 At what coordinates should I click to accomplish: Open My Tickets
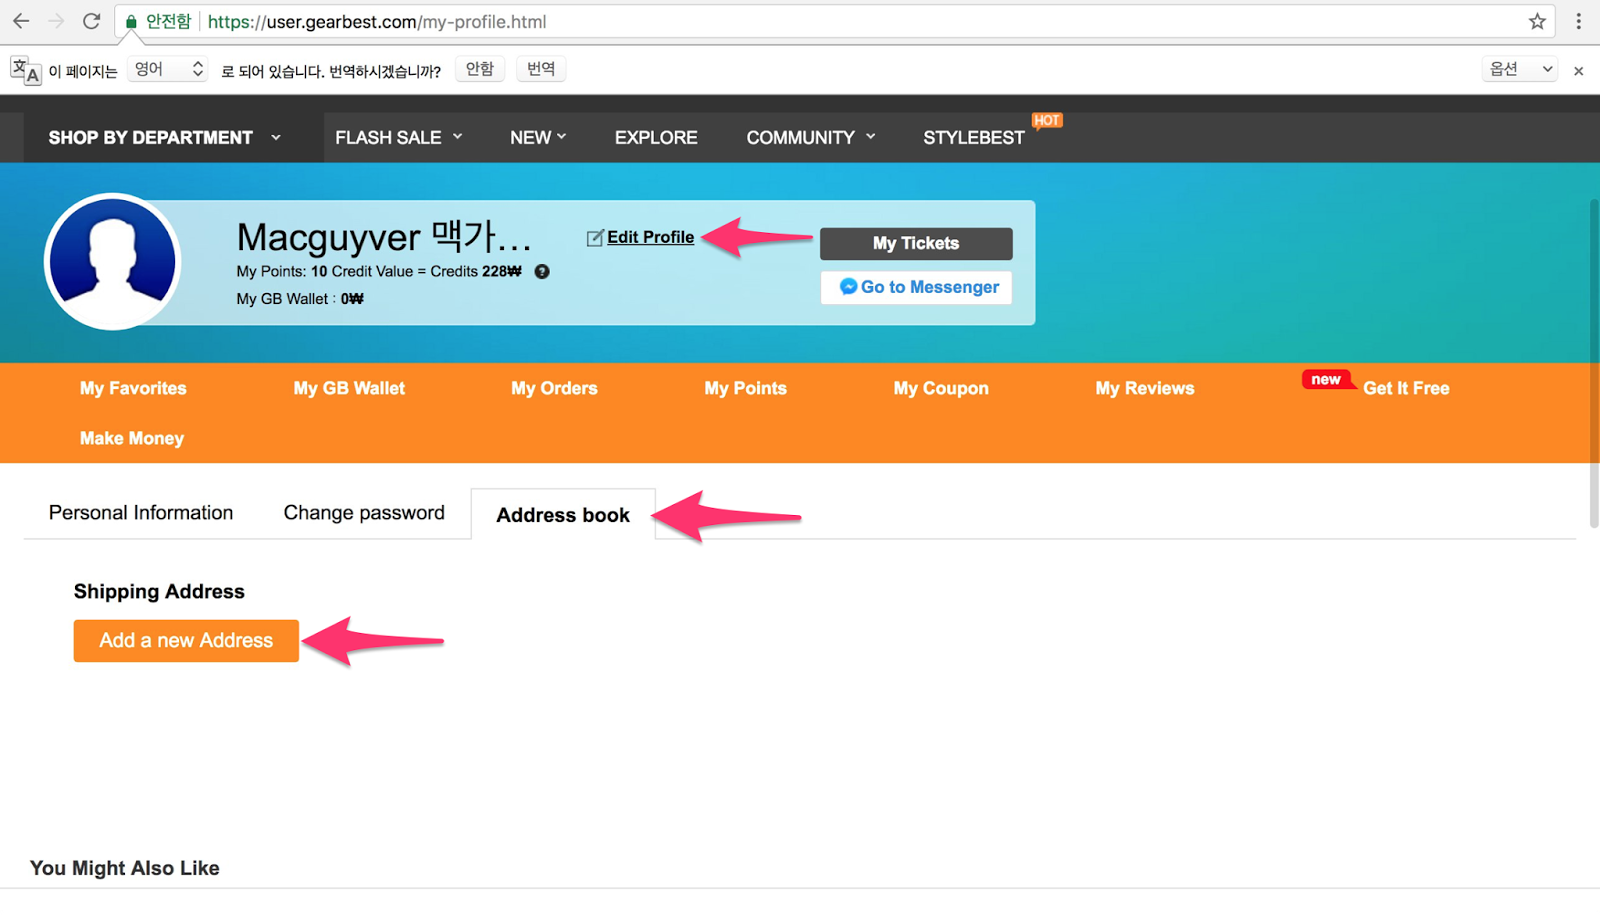pos(916,243)
